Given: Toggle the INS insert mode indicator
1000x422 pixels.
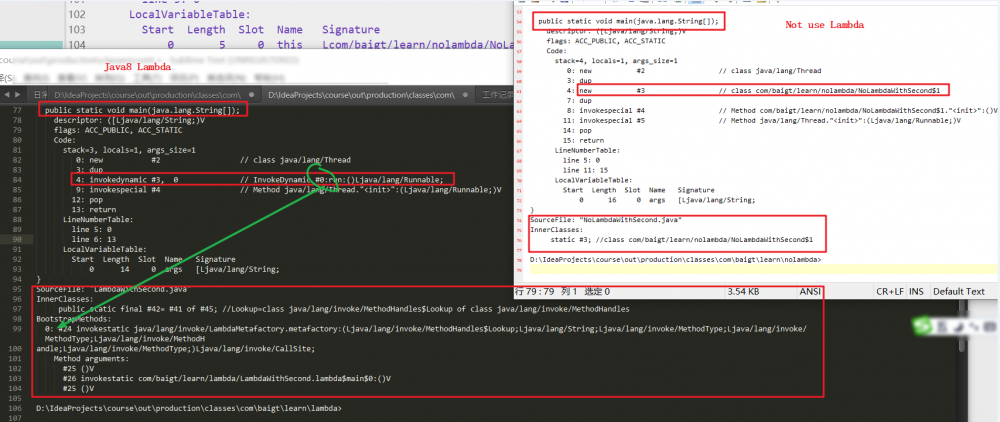Looking at the screenshot, I should point(916,291).
